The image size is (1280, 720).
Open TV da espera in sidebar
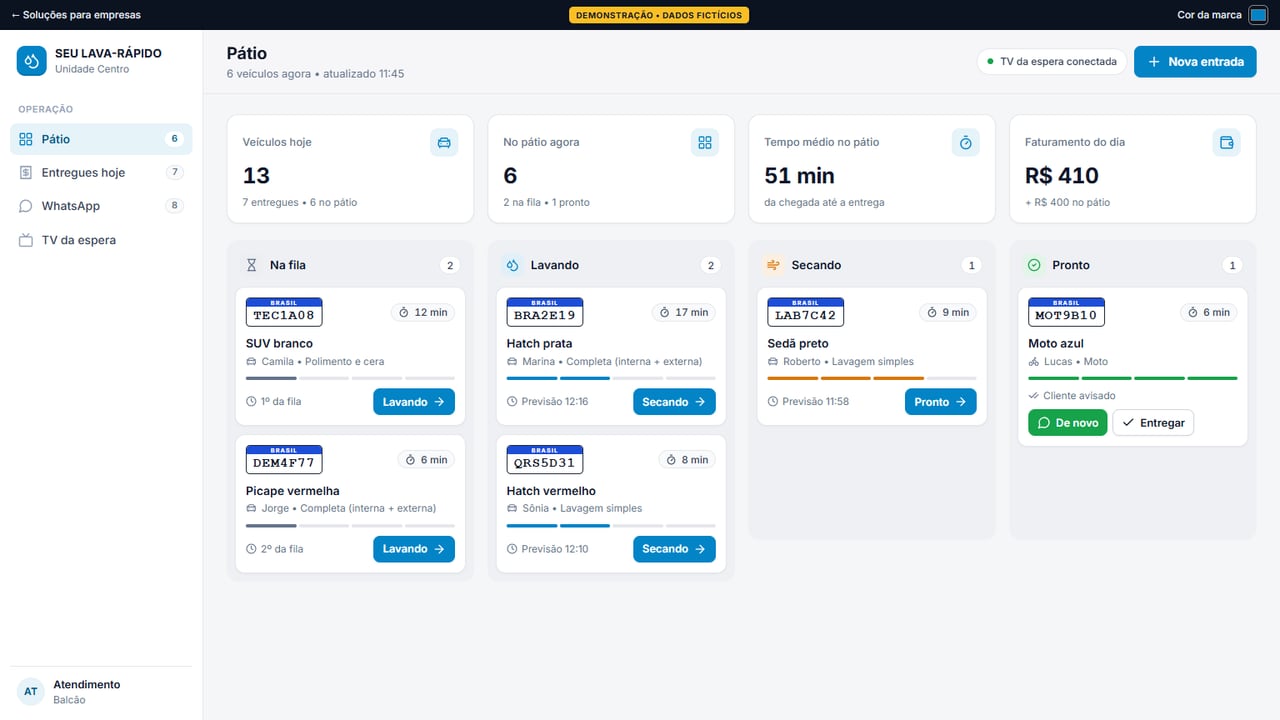pyautogui.click(x=101, y=240)
